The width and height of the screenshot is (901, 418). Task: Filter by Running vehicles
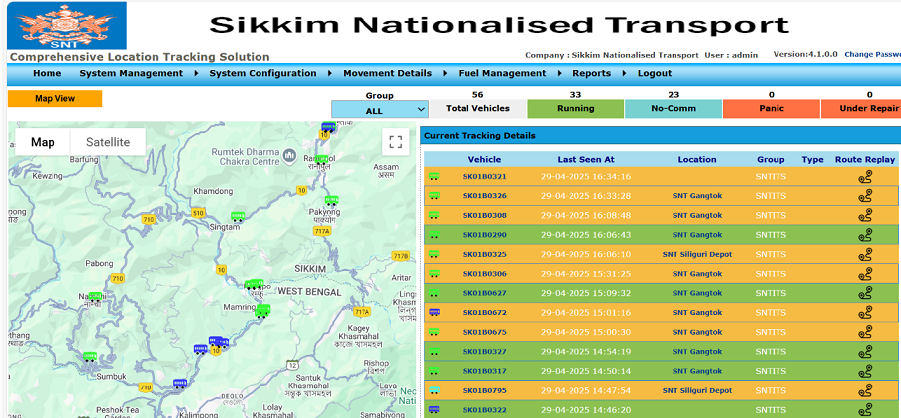575,109
